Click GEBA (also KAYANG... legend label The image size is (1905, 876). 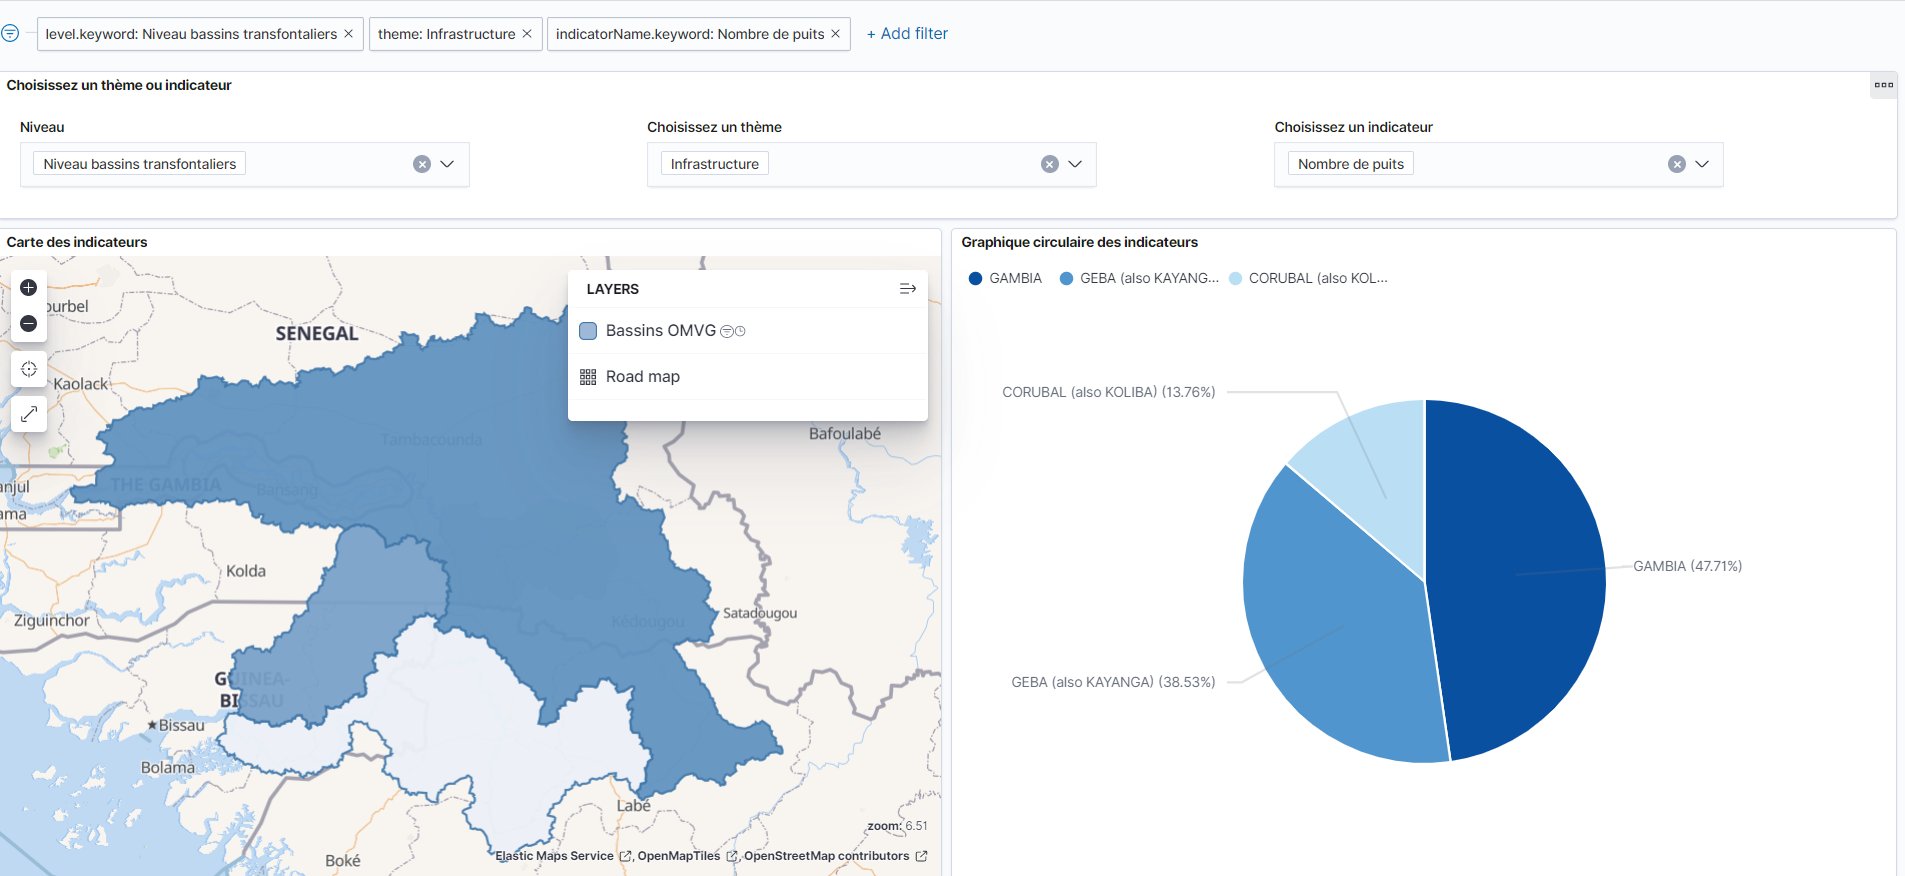pyautogui.click(x=1149, y=279)
